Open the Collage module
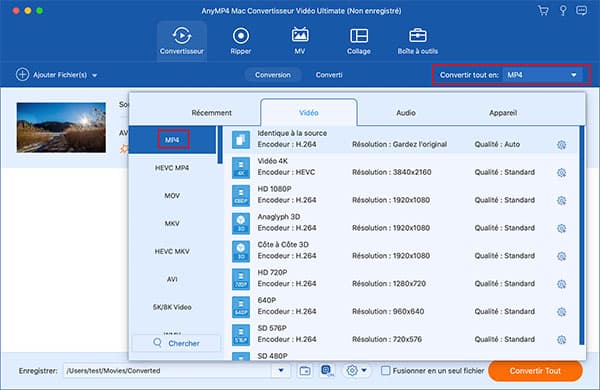This screenshot has height=390, width=600. (359, 41)
